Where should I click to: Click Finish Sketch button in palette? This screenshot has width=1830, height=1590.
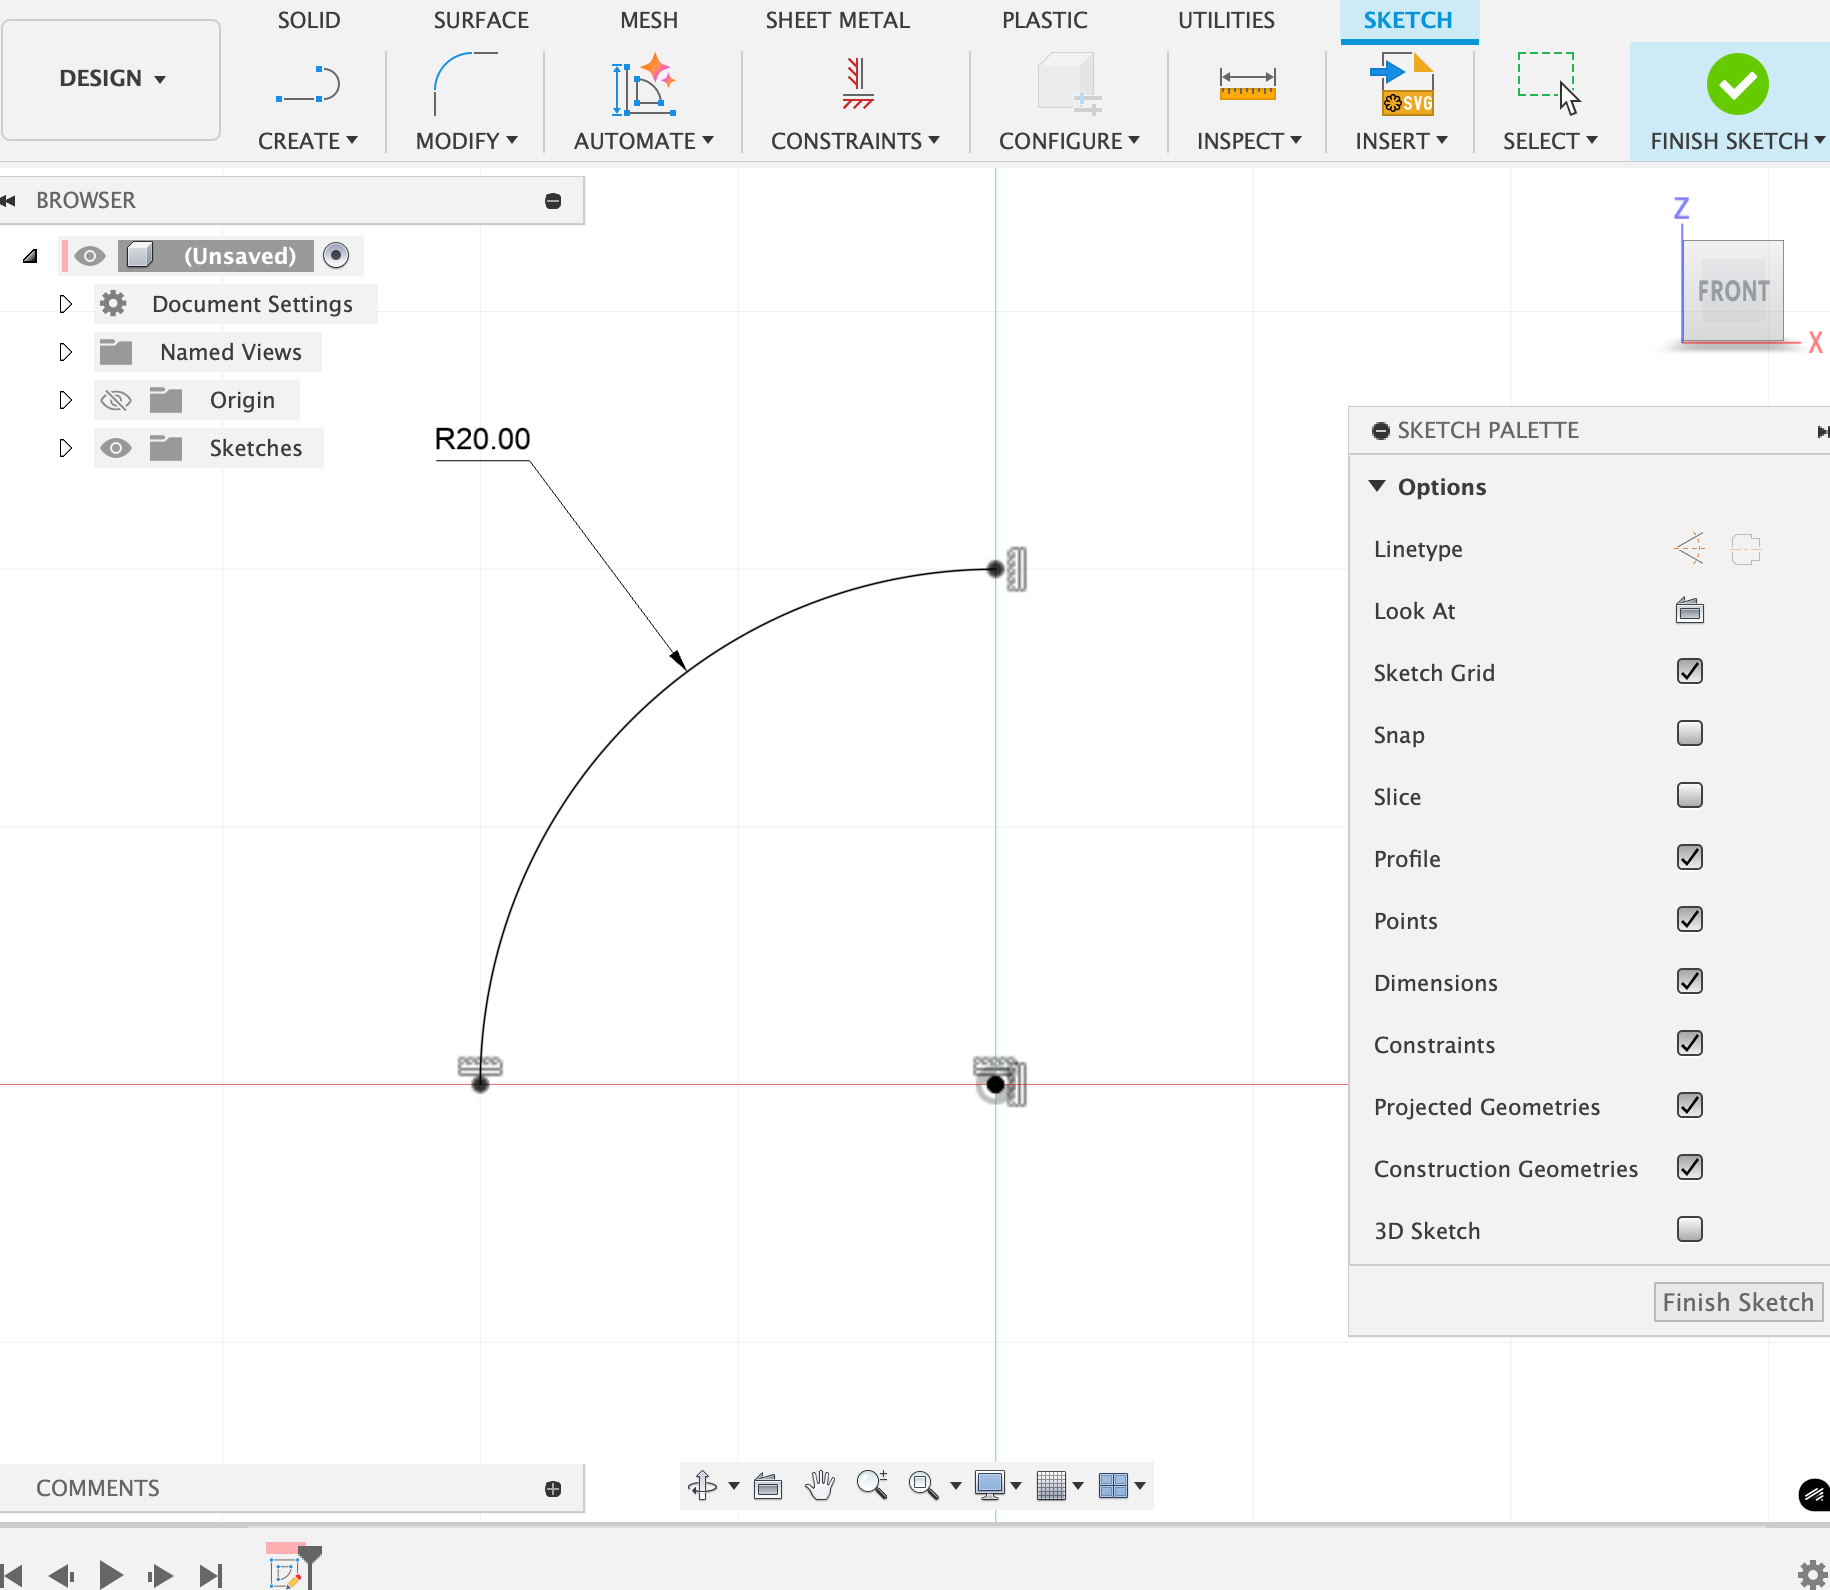[1737, 1302]
